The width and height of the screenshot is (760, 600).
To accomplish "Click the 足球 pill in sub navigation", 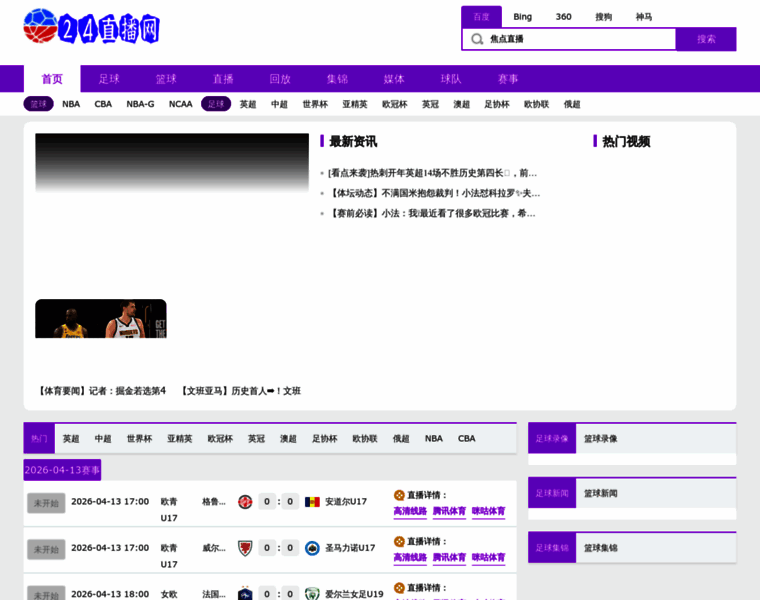I will pyautogui.click(x=216, y=104).
